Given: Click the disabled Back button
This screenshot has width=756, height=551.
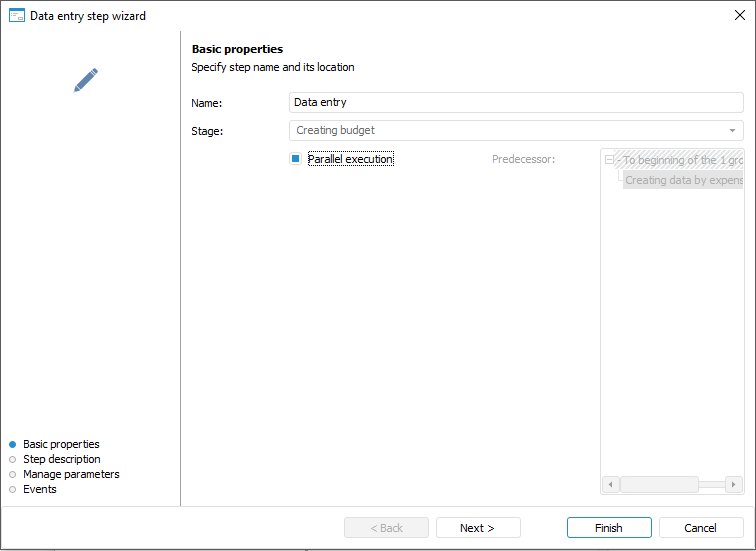Looking at the screenshot, I should tap(386, 528).
